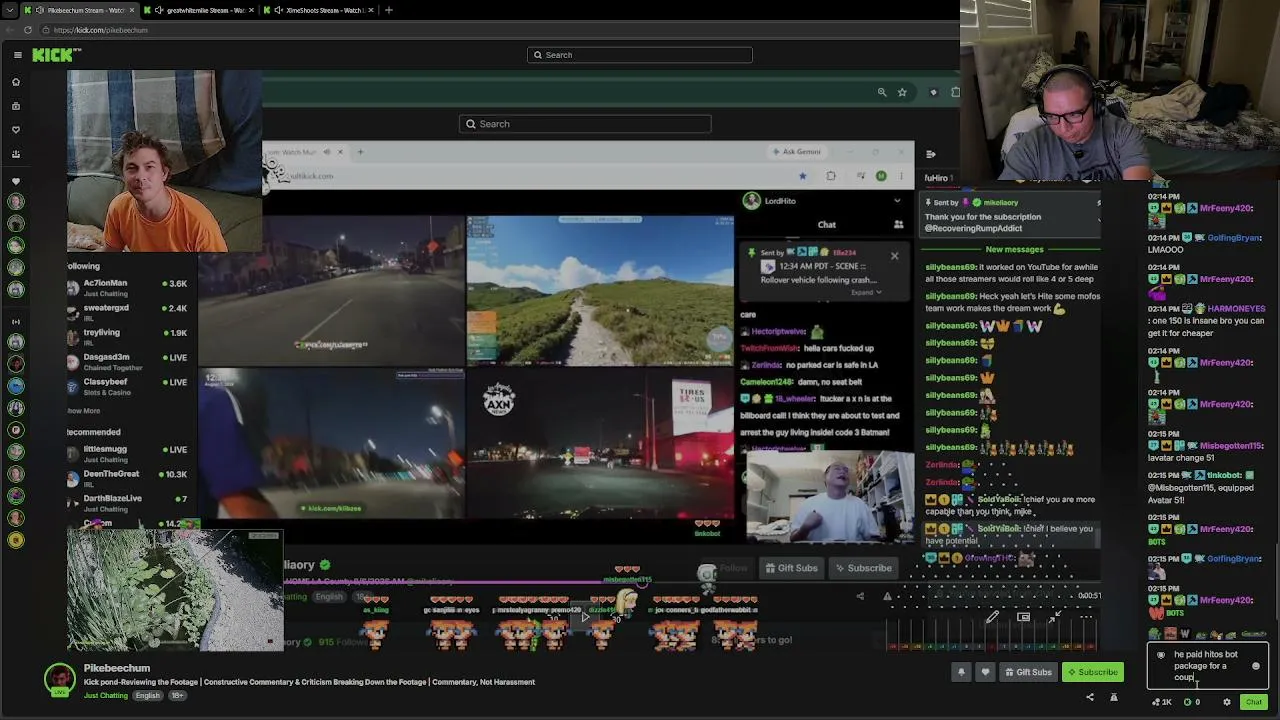
Task: Click the magnifier icon in inner toolbar
Action: pyautogui.click(x=882, y=92)
